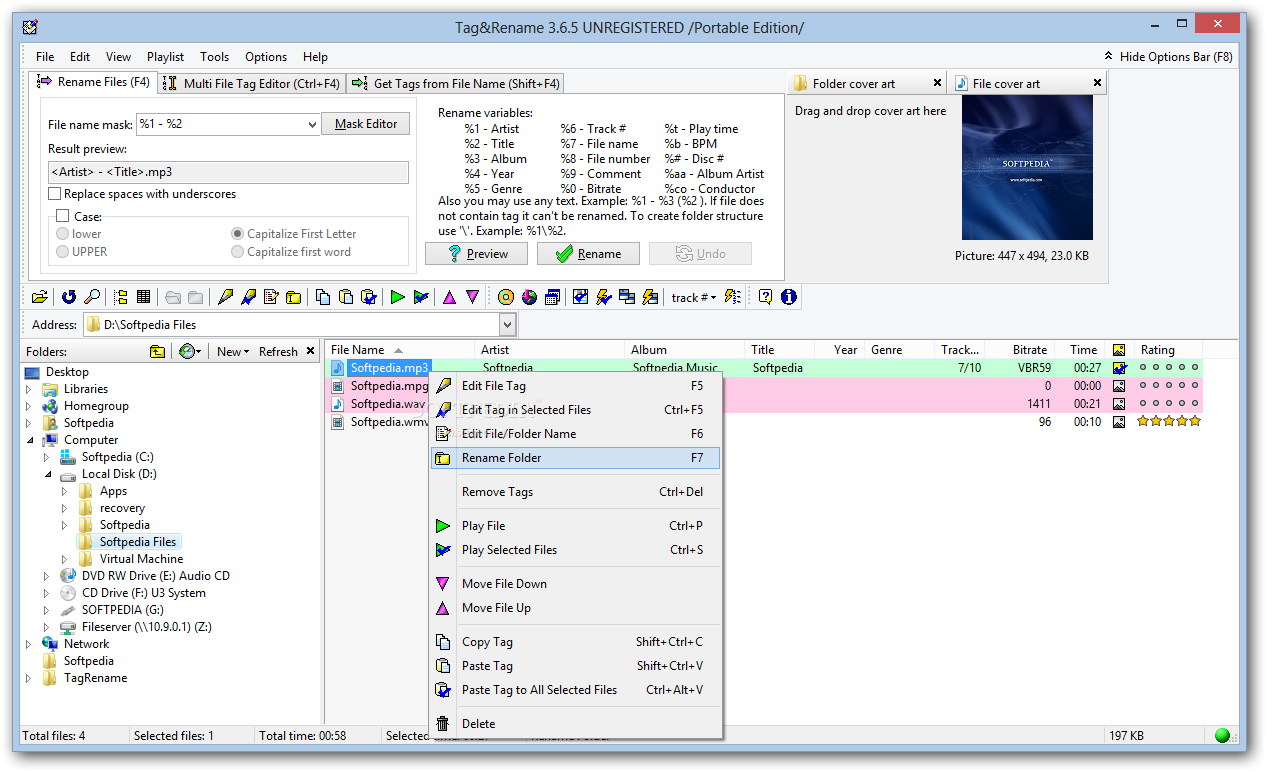Click the toolbar Paste Tag icon
The image size is (1267, 772).
click(x=346, y=297)
